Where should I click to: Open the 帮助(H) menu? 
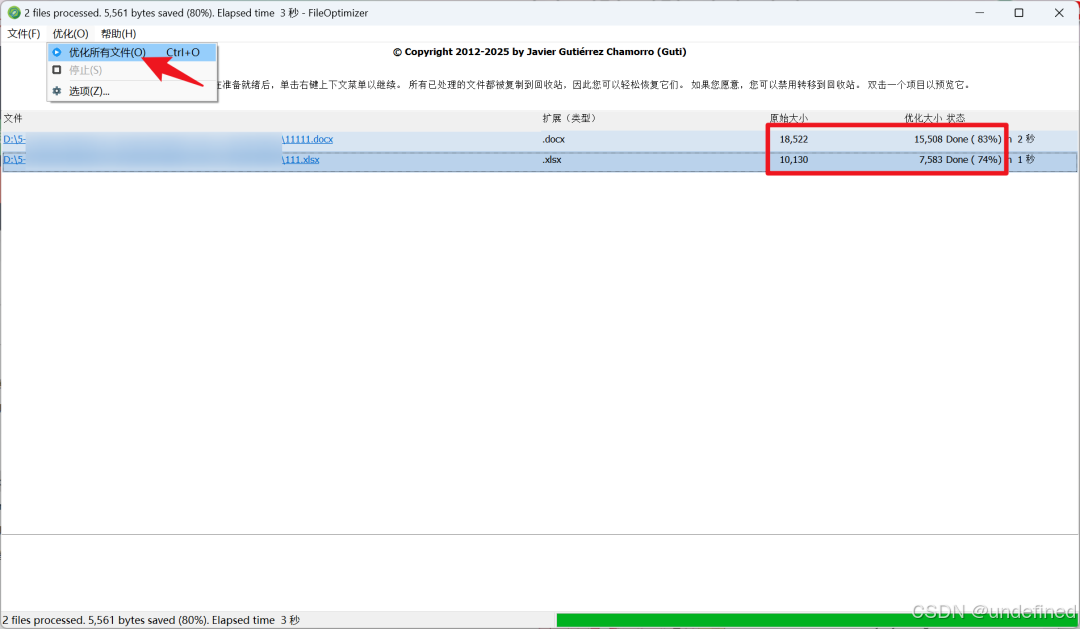tap(117, 33)
